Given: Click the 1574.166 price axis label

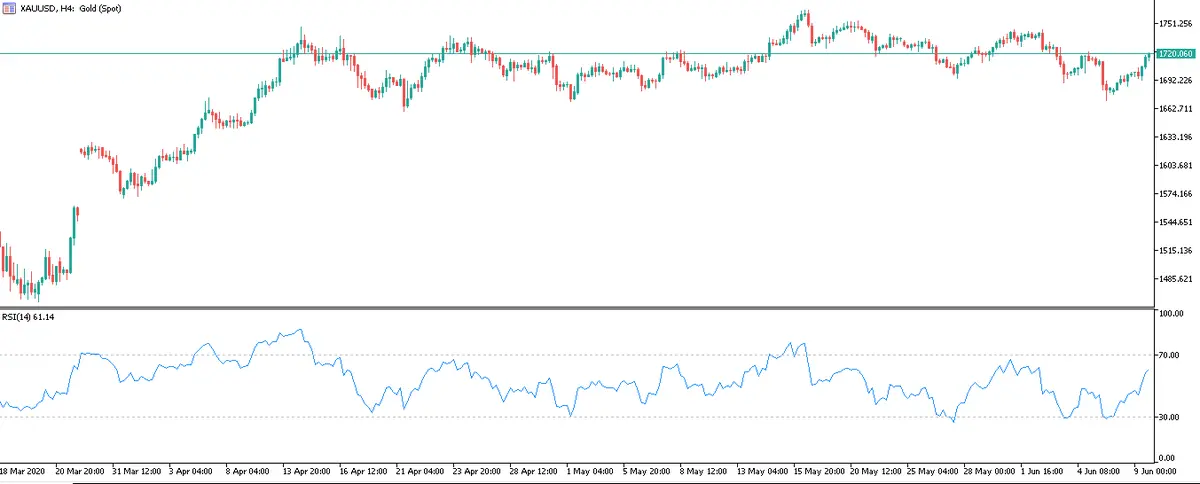Looking at the screenshot, I should [1172, 194].
